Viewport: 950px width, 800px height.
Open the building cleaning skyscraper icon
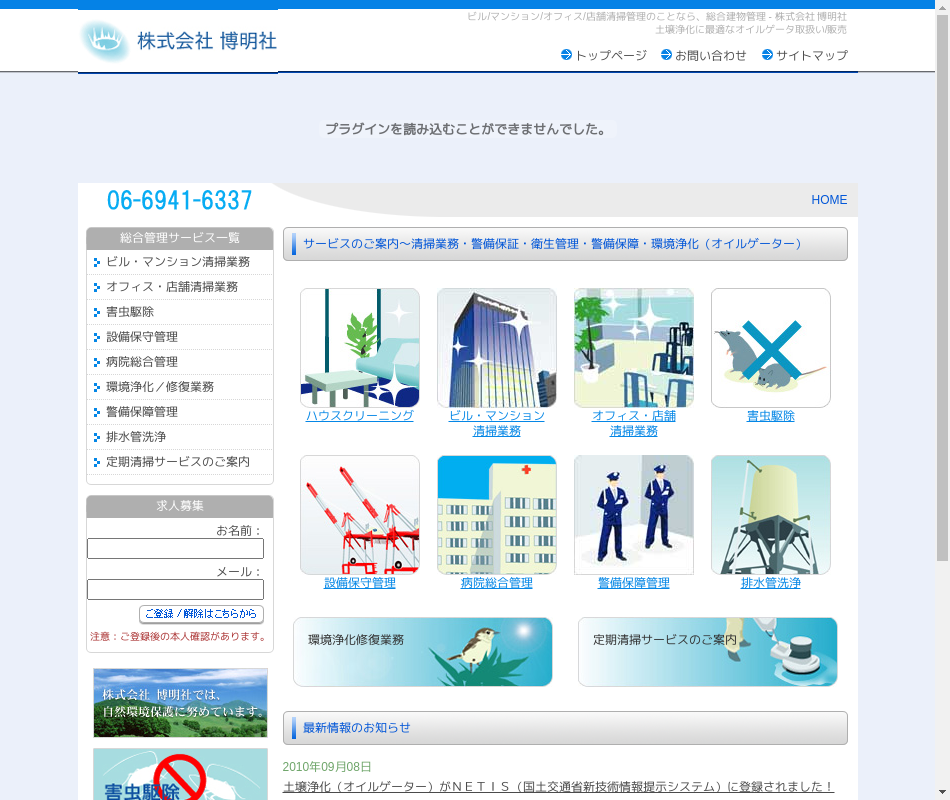point(497,348)
